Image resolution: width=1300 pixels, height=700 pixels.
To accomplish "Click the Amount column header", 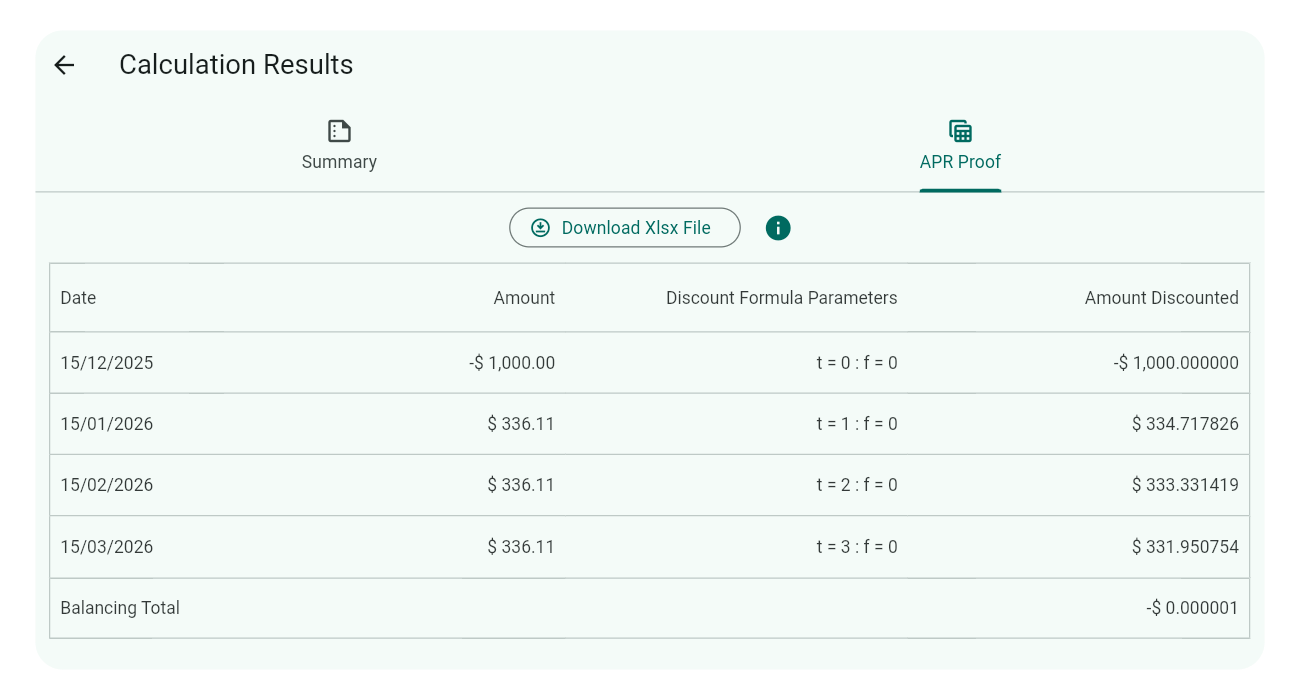I will tap(524, 298).
